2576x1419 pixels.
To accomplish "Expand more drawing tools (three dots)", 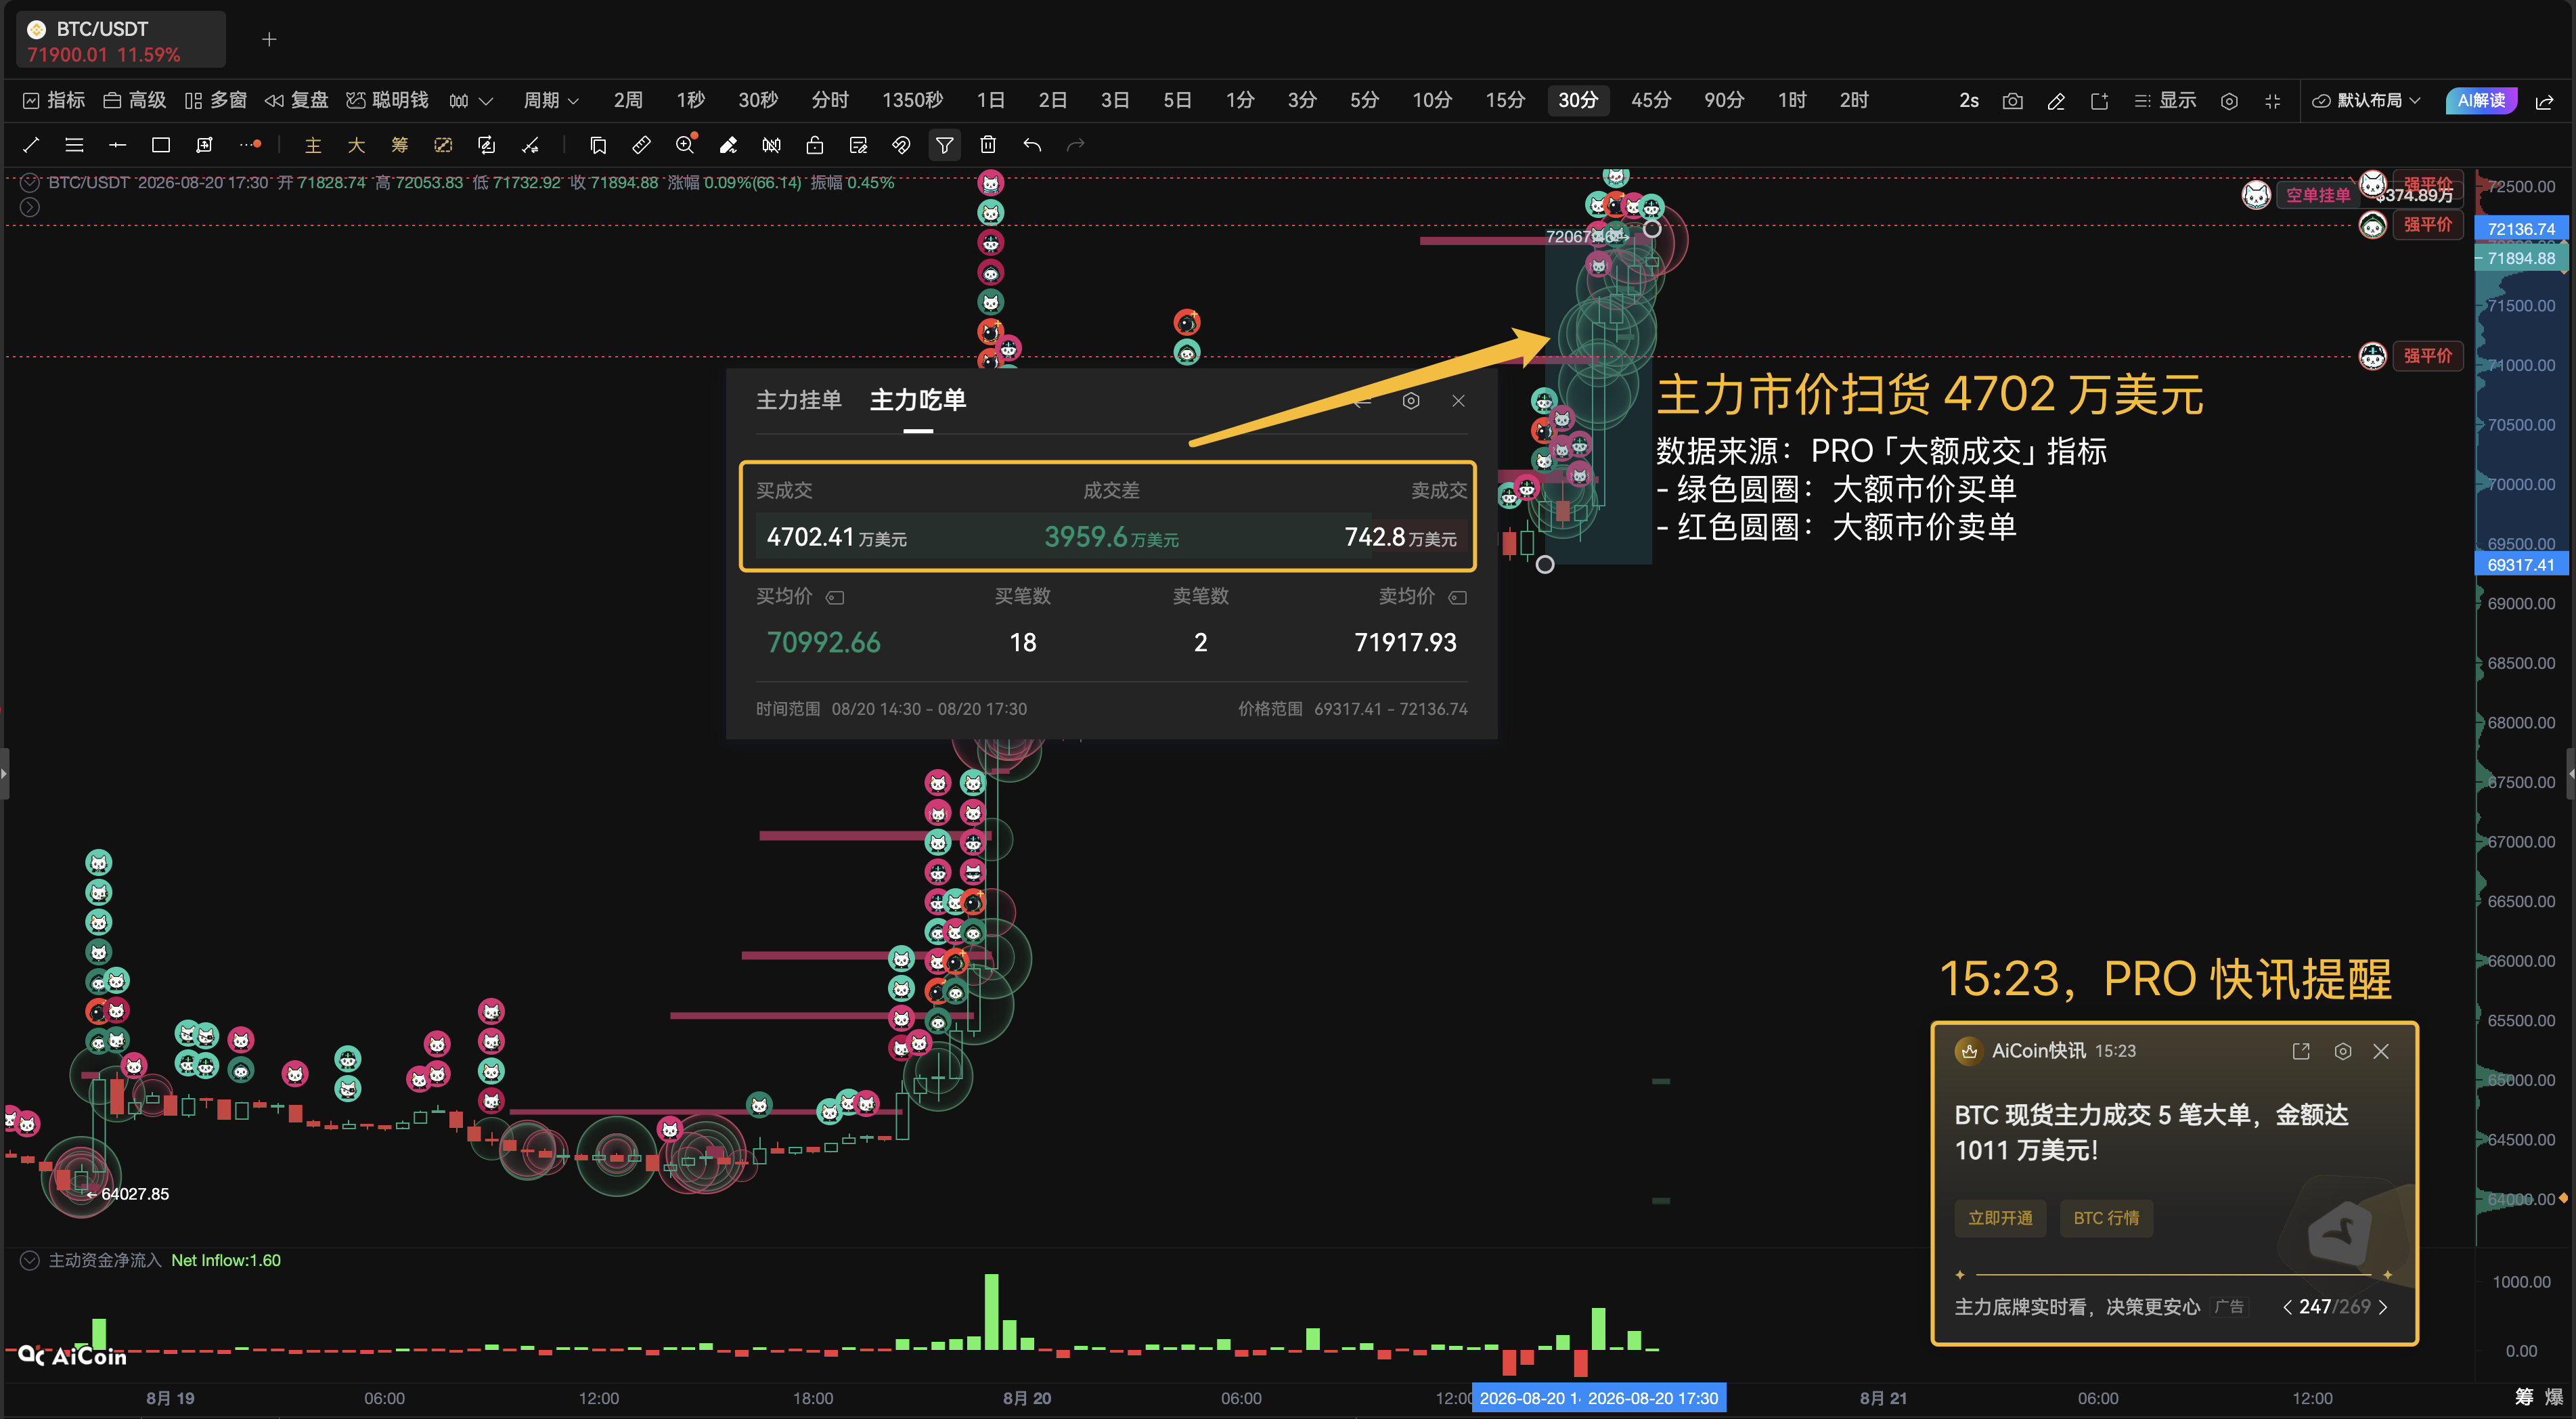I will coord(250,145).
